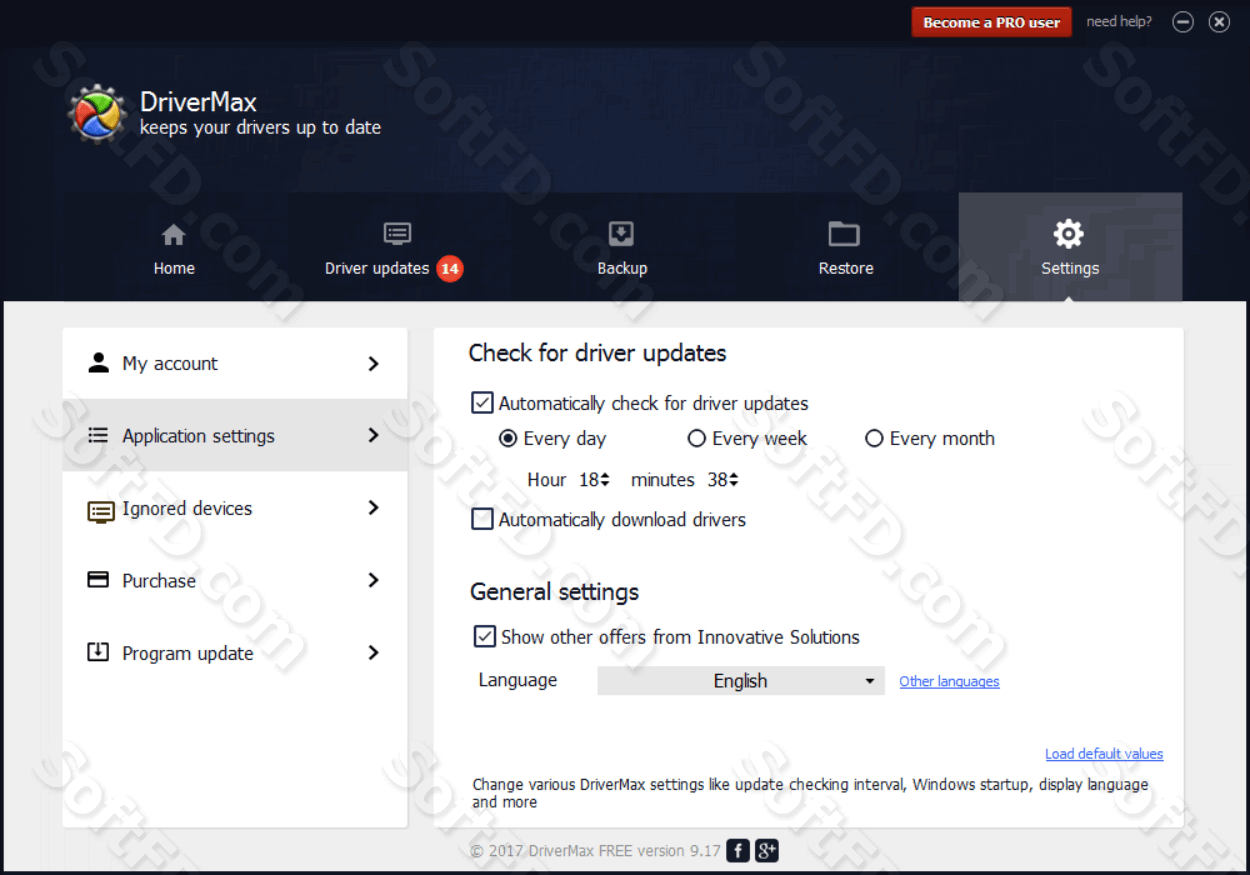This screenshot has width=1250, height=875.
Task: Click the Home house icon
Action: [174, 235]
